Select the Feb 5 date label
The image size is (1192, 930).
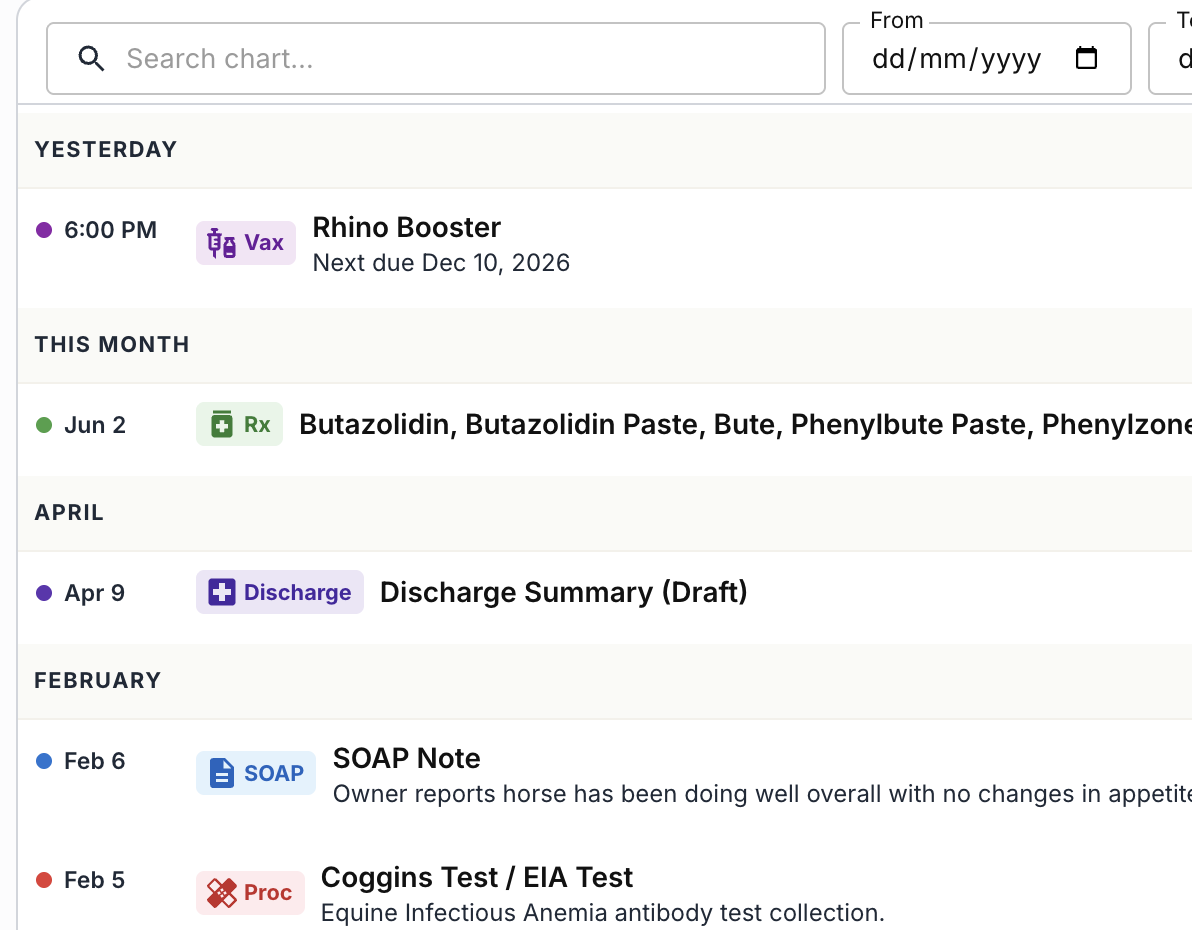pyautogui.click(x=94, y=881)
